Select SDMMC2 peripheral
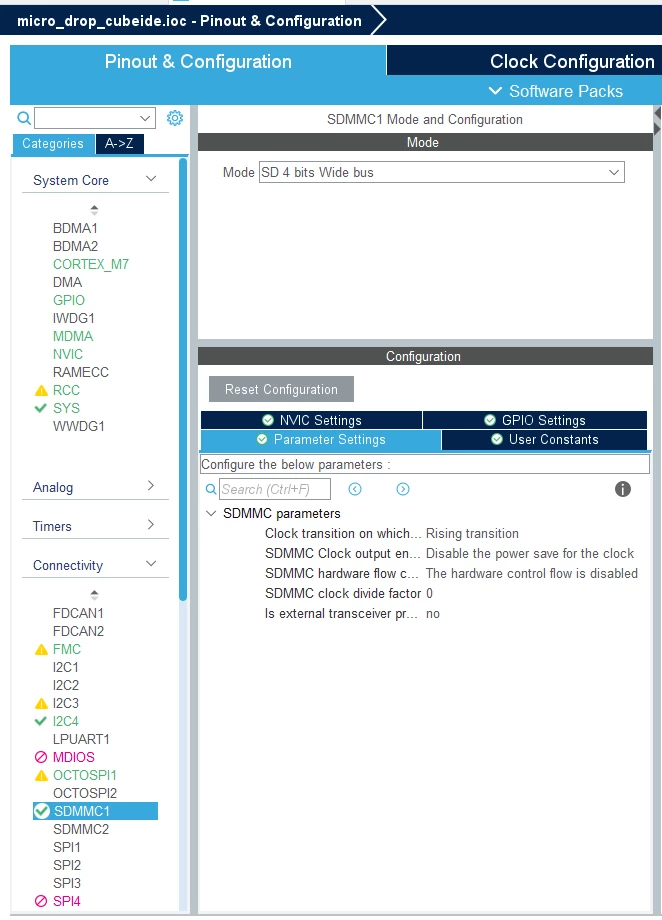Screen dimensions: 662x920 pos(81,829)
